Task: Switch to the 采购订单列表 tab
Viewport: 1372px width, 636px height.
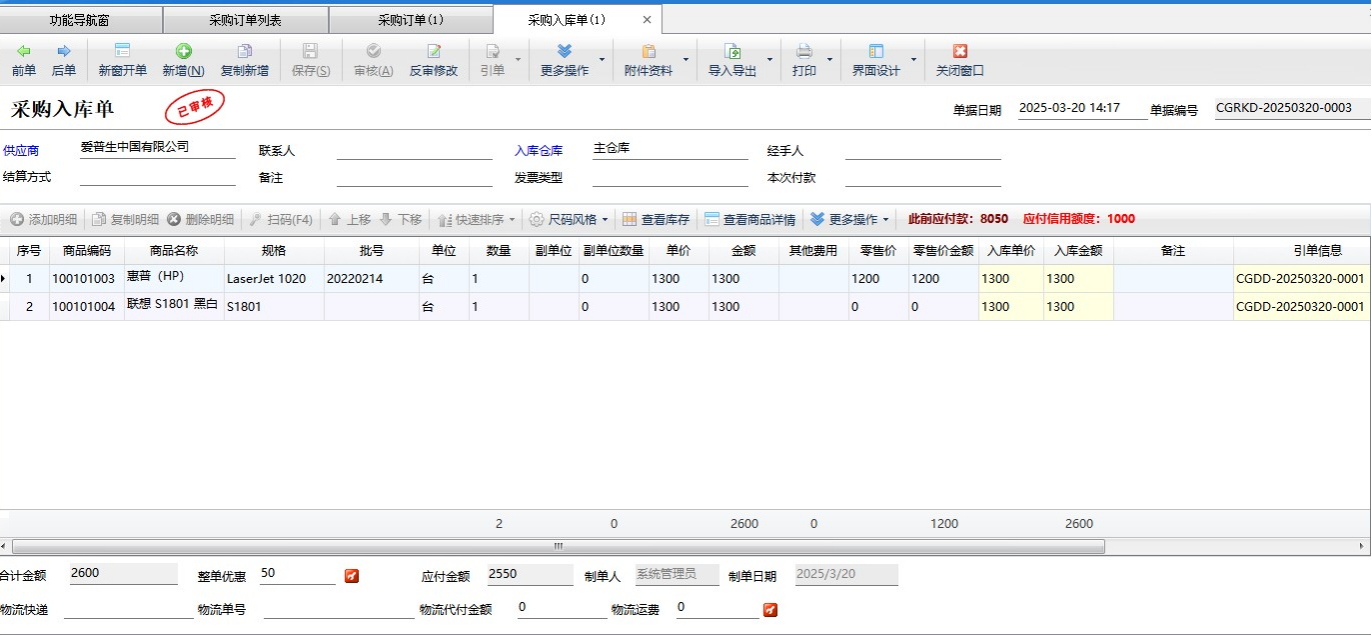Action: tap(245, 20)
